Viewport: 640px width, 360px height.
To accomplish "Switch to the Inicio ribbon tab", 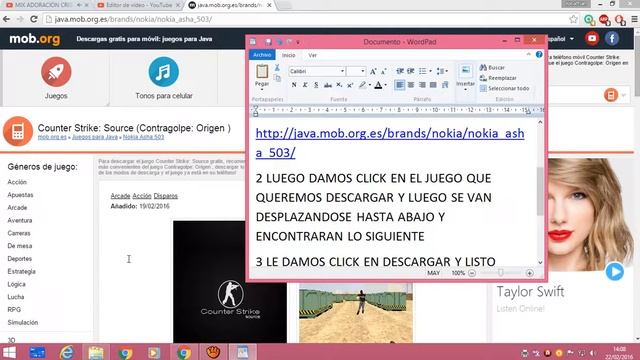I will coord(289,55).
